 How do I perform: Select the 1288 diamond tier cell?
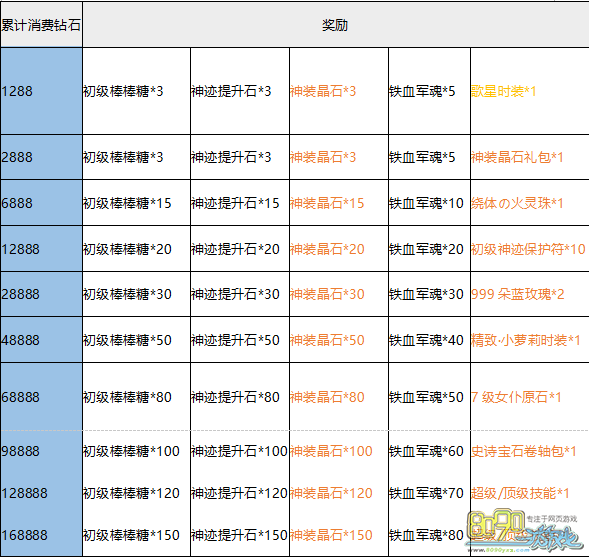coord(41,91)
